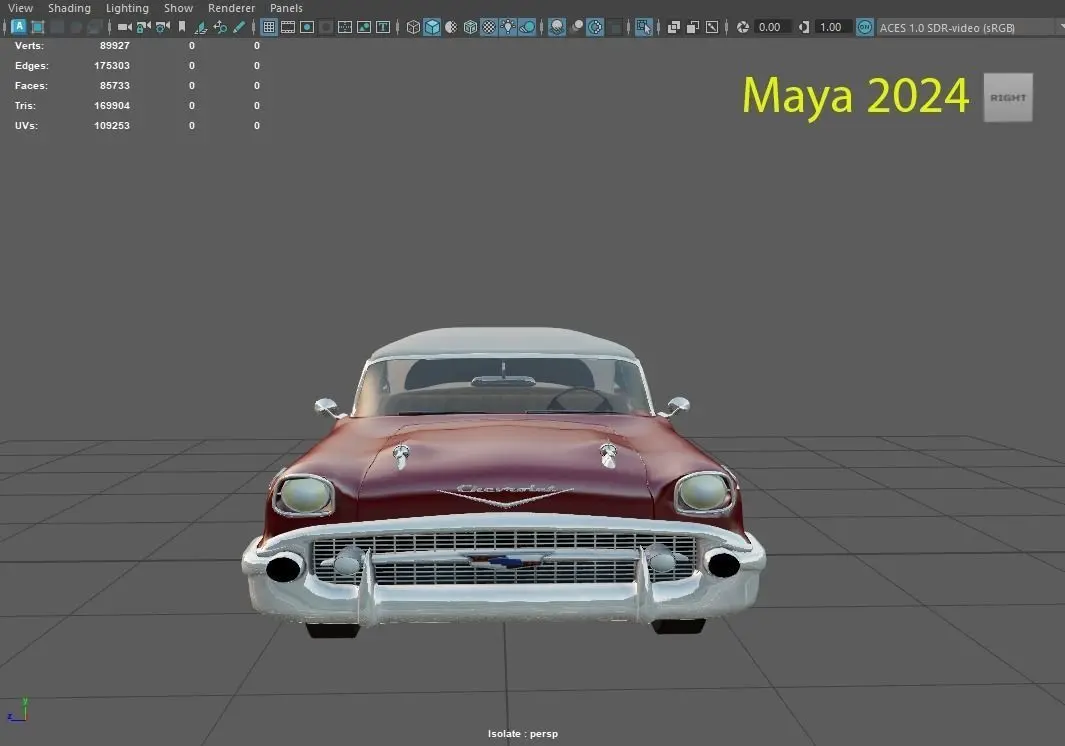Open the ACES 1.0 SDR-video (sRGB) dropdown
This screenshot has height=746, width=1065.
(x=970, y=27)
